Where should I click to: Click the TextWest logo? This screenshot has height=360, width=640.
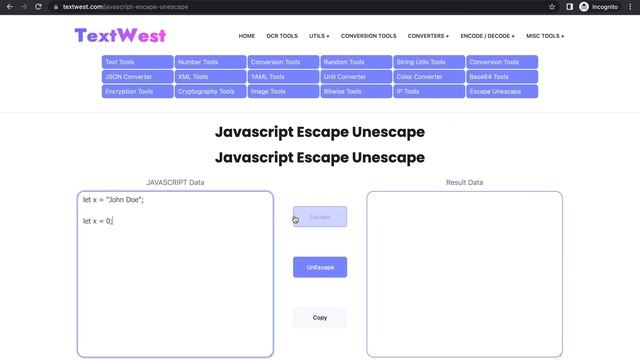[120, 36]
